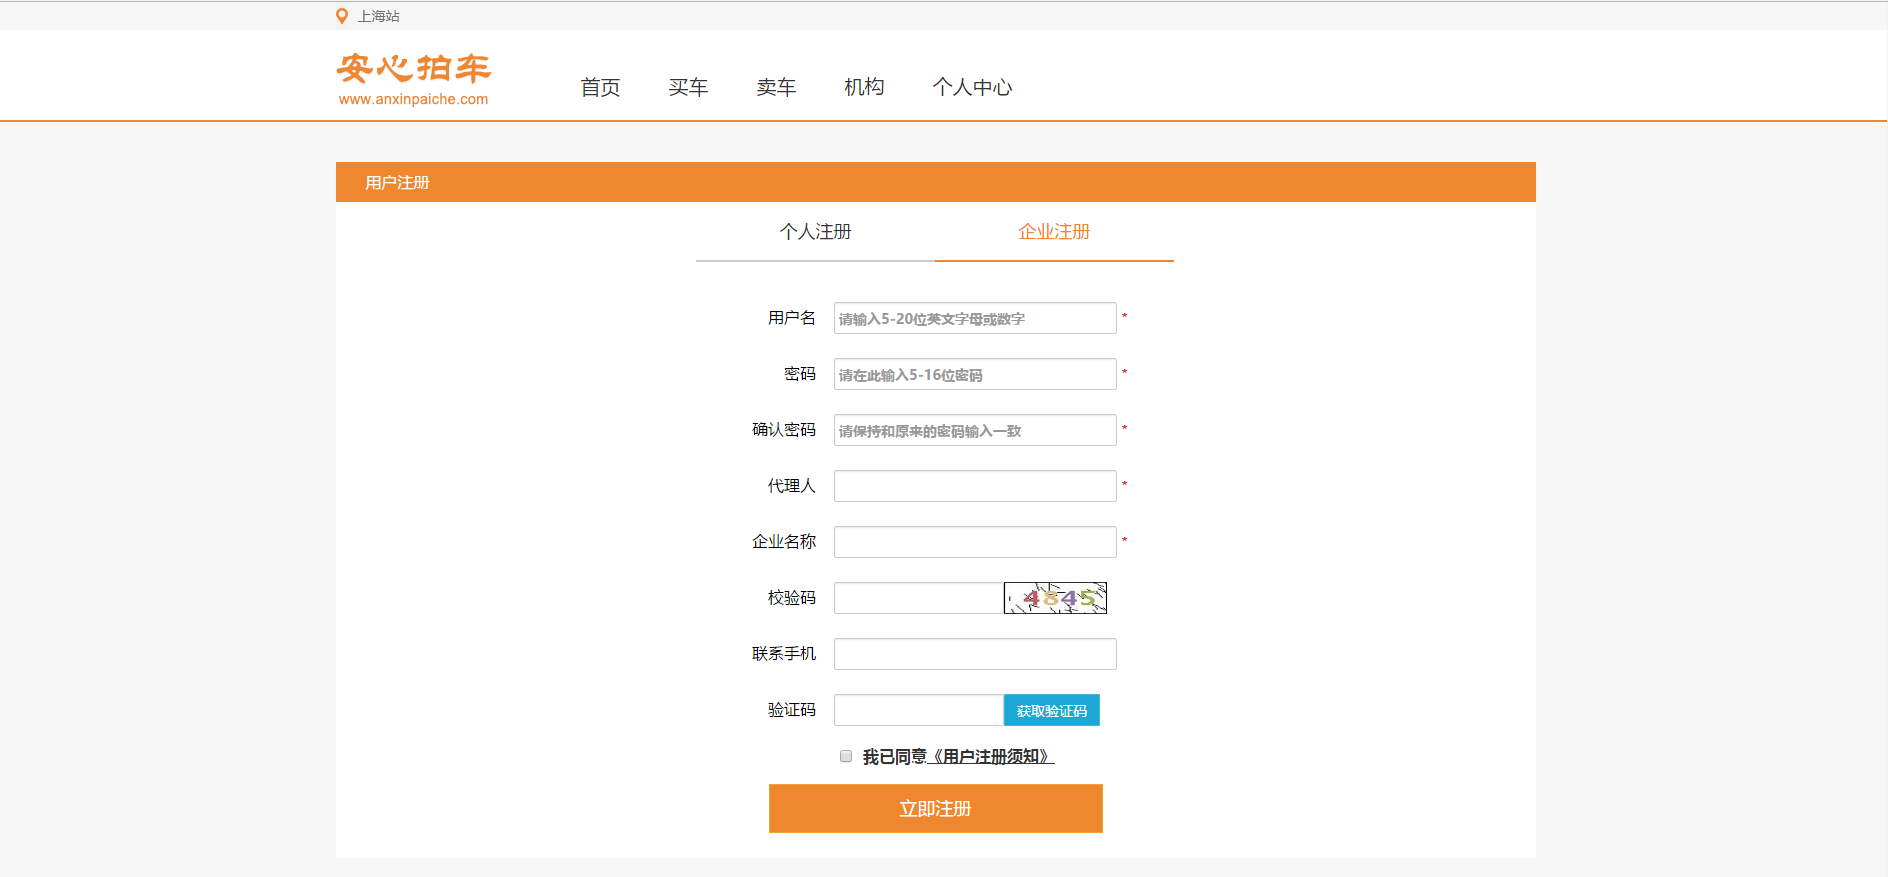Refresh the captcha image
The height and width of the screenshot is (877, 1888).
coord(1055,598)
